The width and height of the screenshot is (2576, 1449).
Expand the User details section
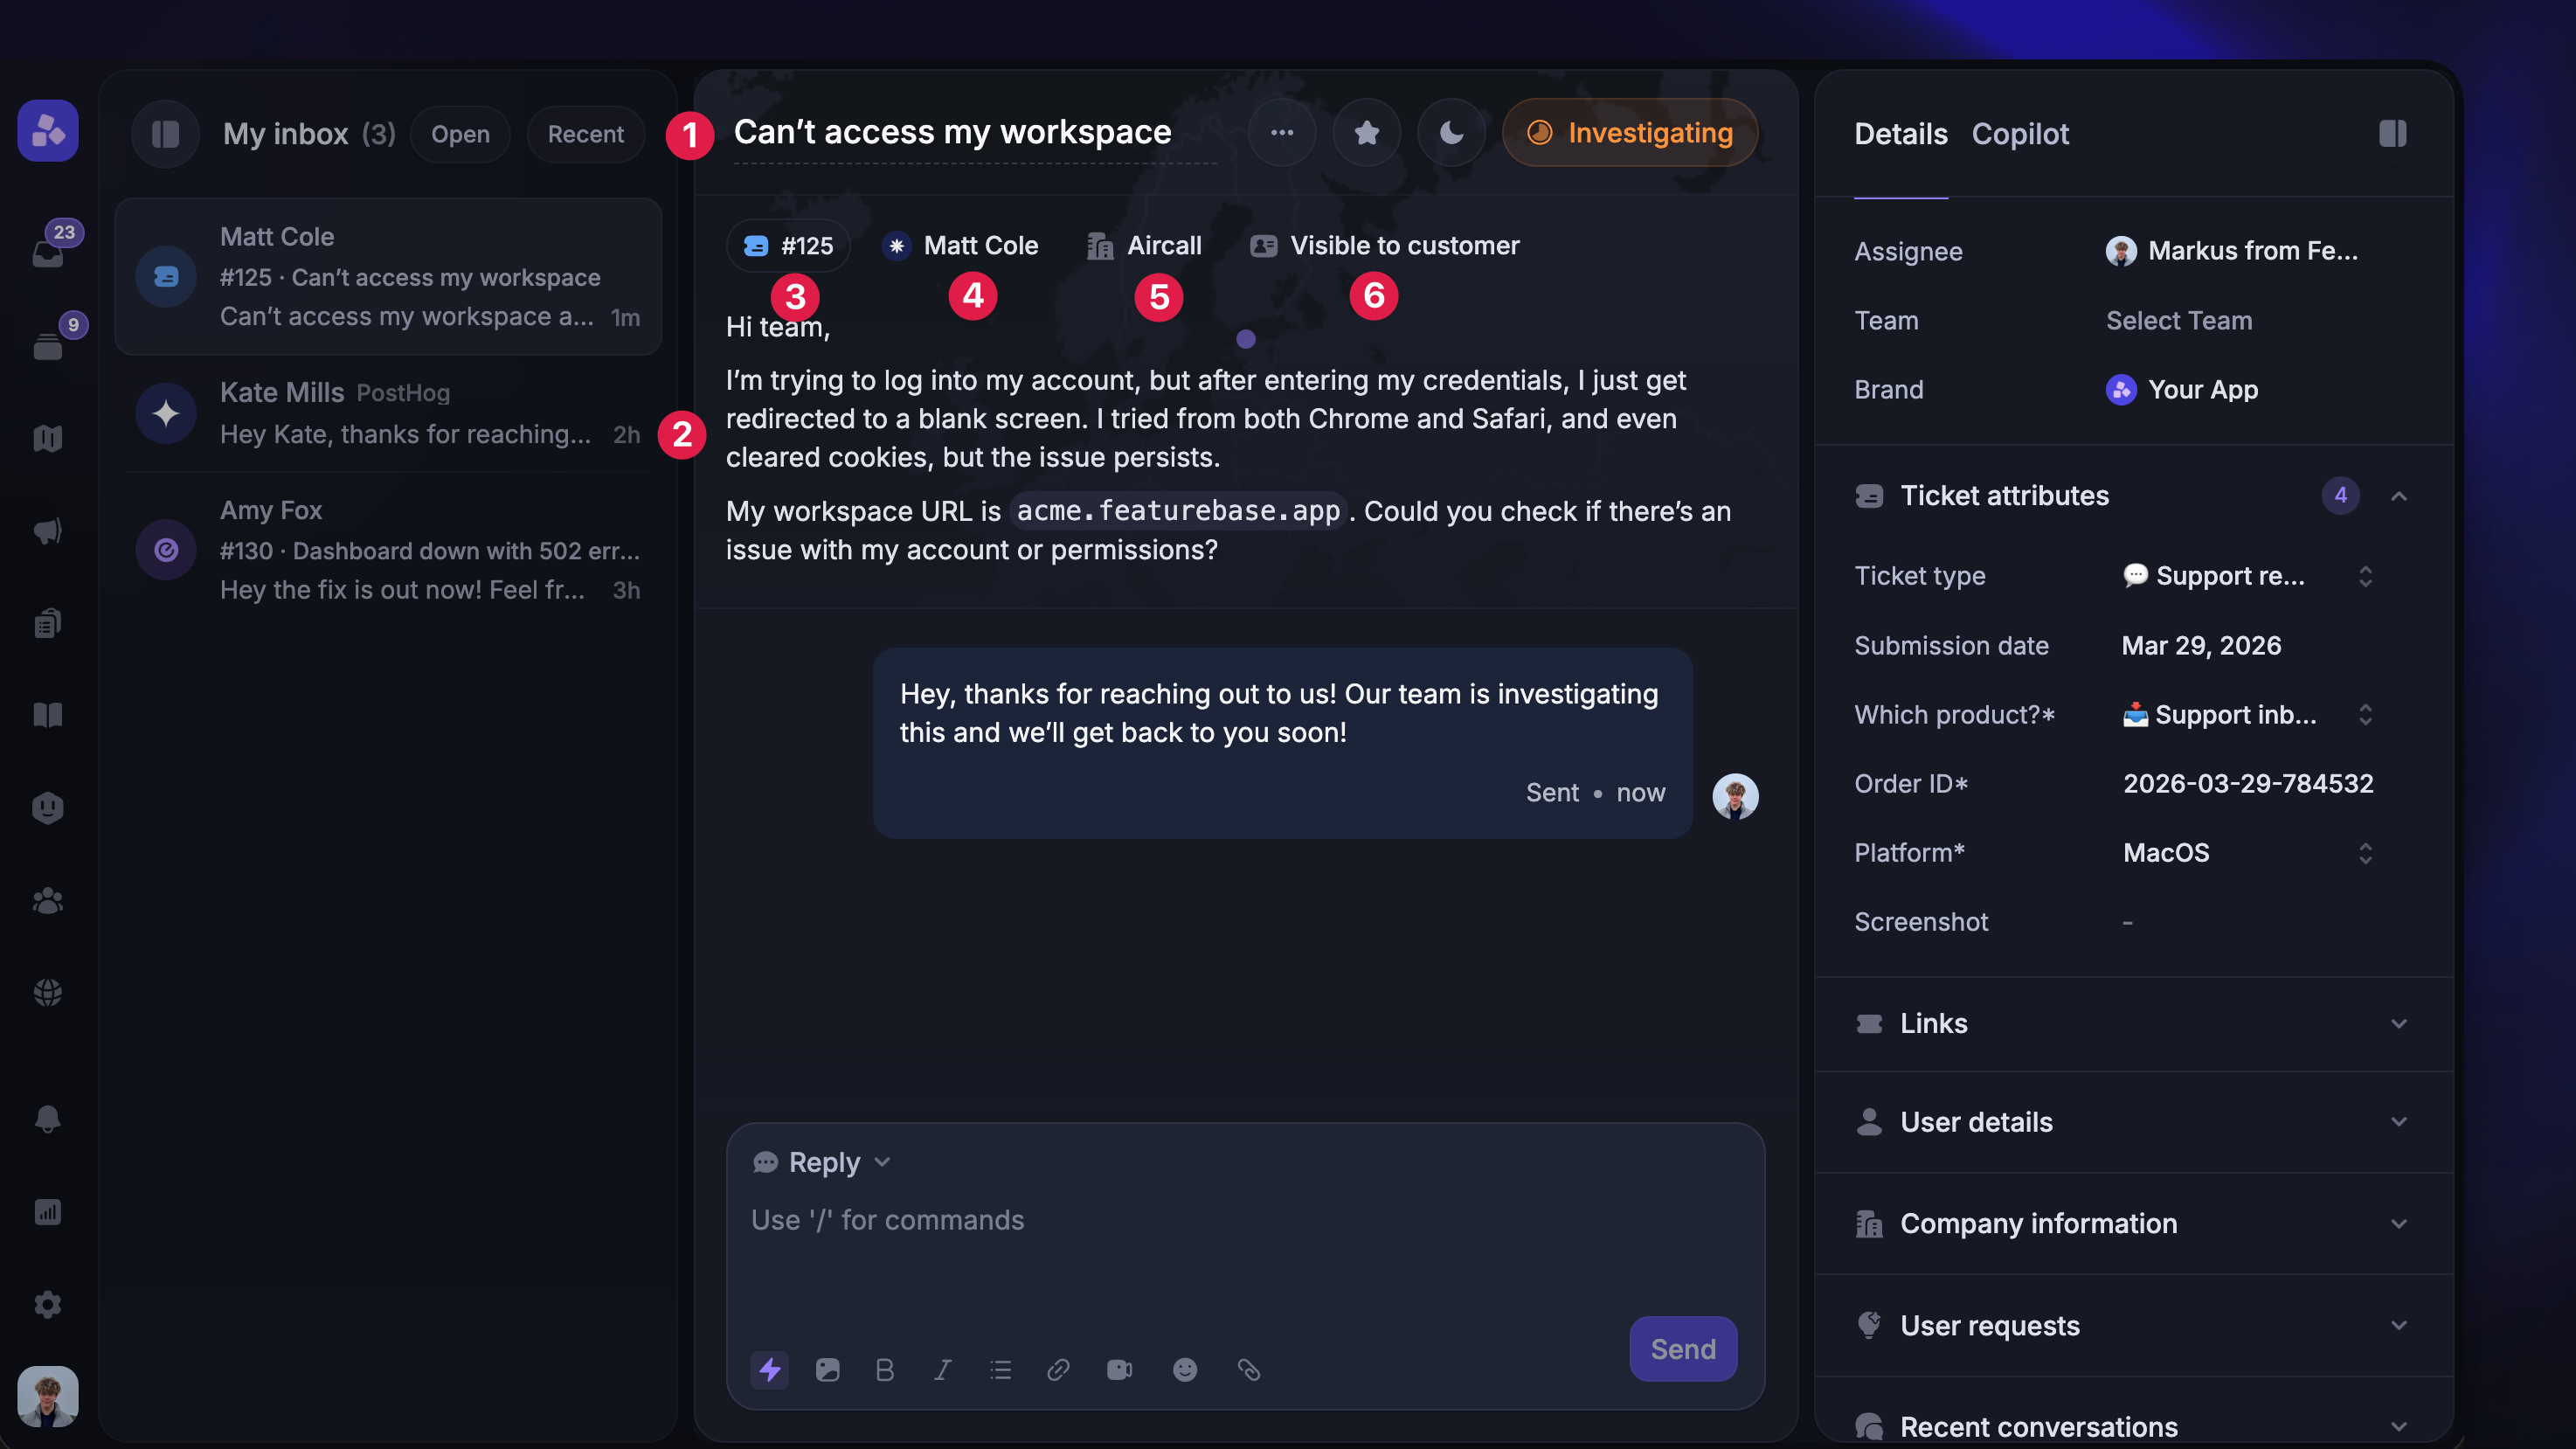[x=2133, y=1122]
